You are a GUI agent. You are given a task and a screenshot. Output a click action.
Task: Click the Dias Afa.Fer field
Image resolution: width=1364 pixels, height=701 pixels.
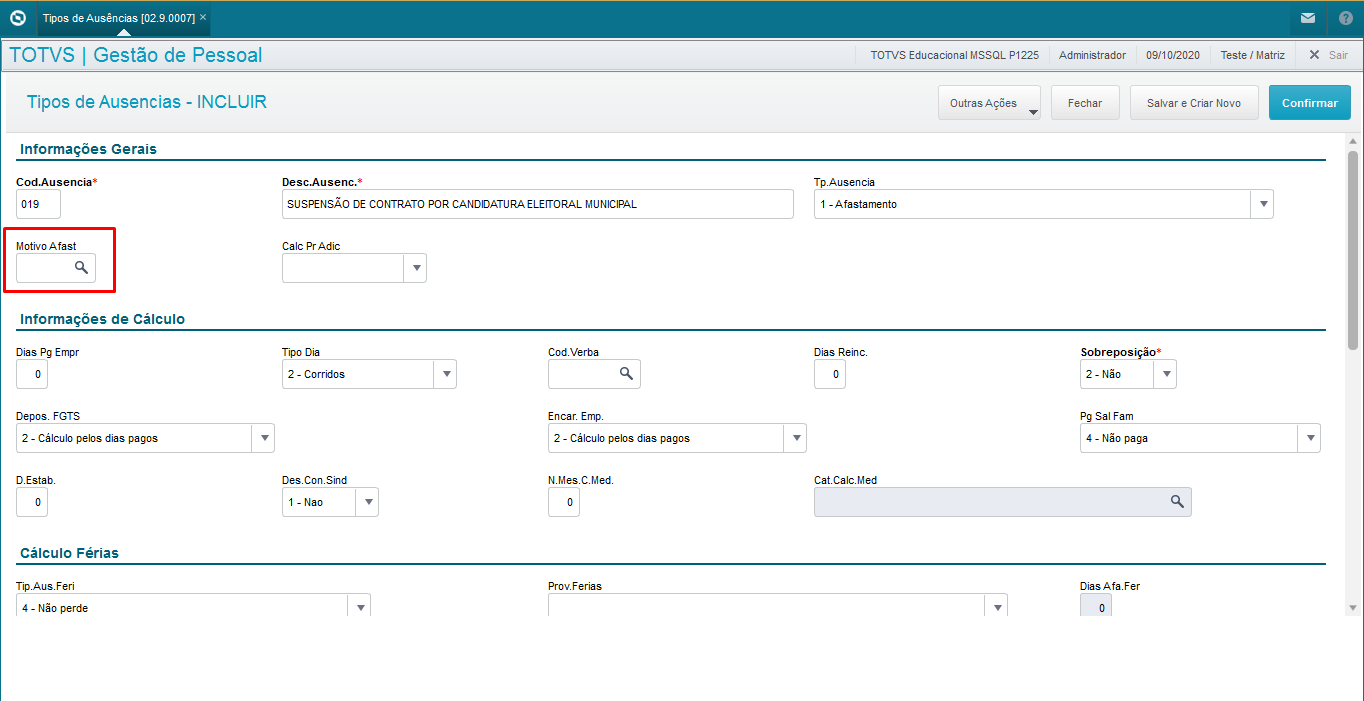point(1096,606)
